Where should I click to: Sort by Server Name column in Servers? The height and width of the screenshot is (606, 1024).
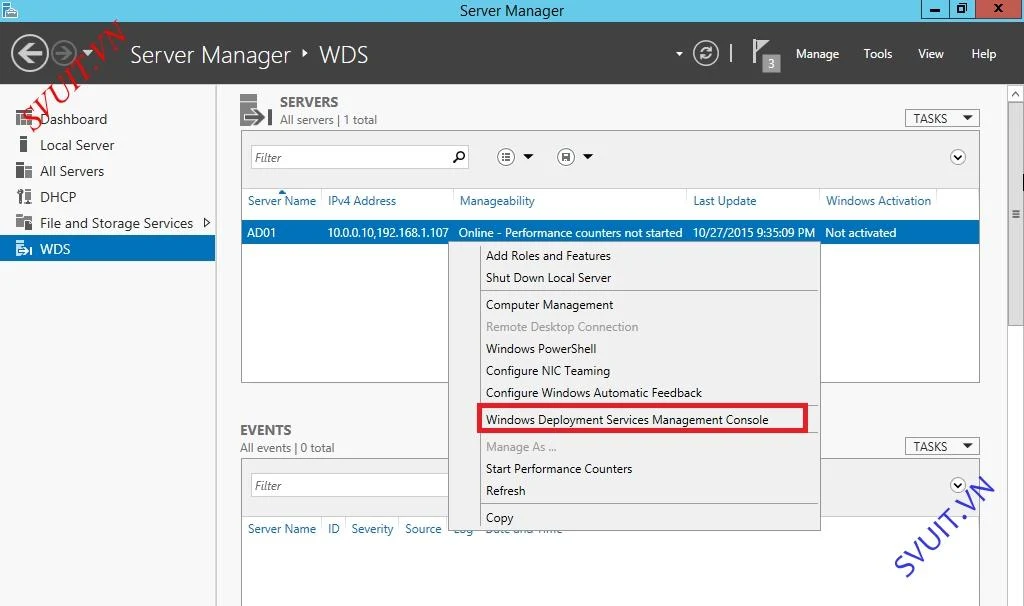coord(281,200)
